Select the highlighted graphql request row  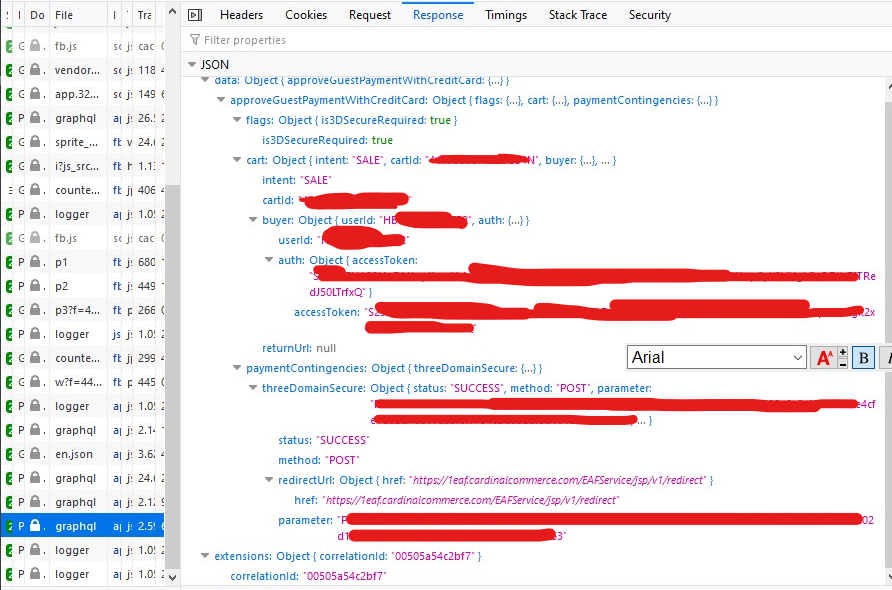click(83, 526)
